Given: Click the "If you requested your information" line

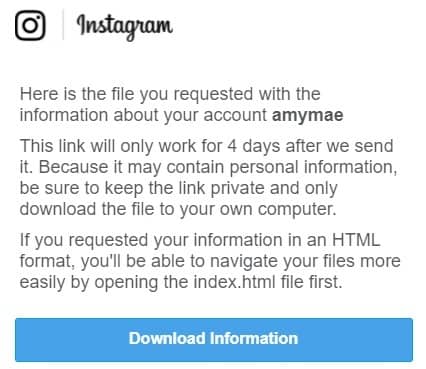Looking at the screenshot, I should [200, 240].
